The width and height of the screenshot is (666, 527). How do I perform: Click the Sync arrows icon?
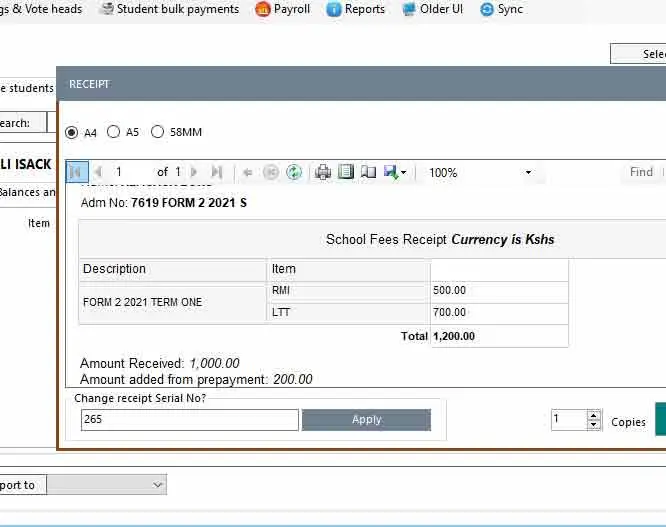[x=487, y=9]
